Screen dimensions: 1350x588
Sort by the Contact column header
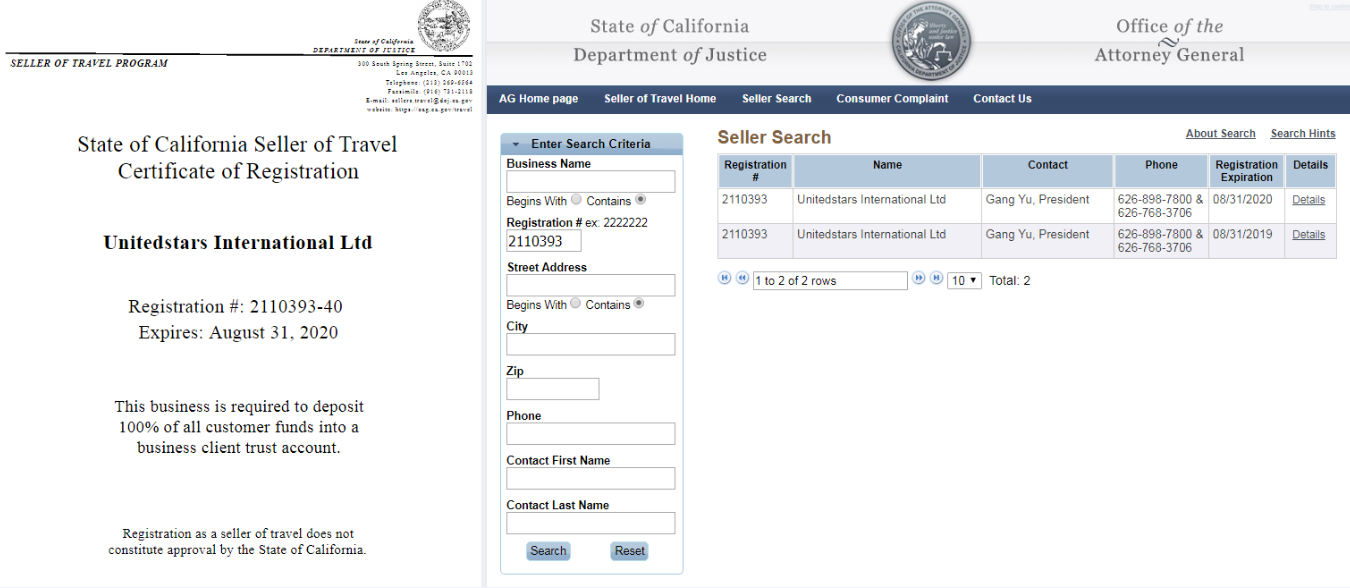point(1048,171)
